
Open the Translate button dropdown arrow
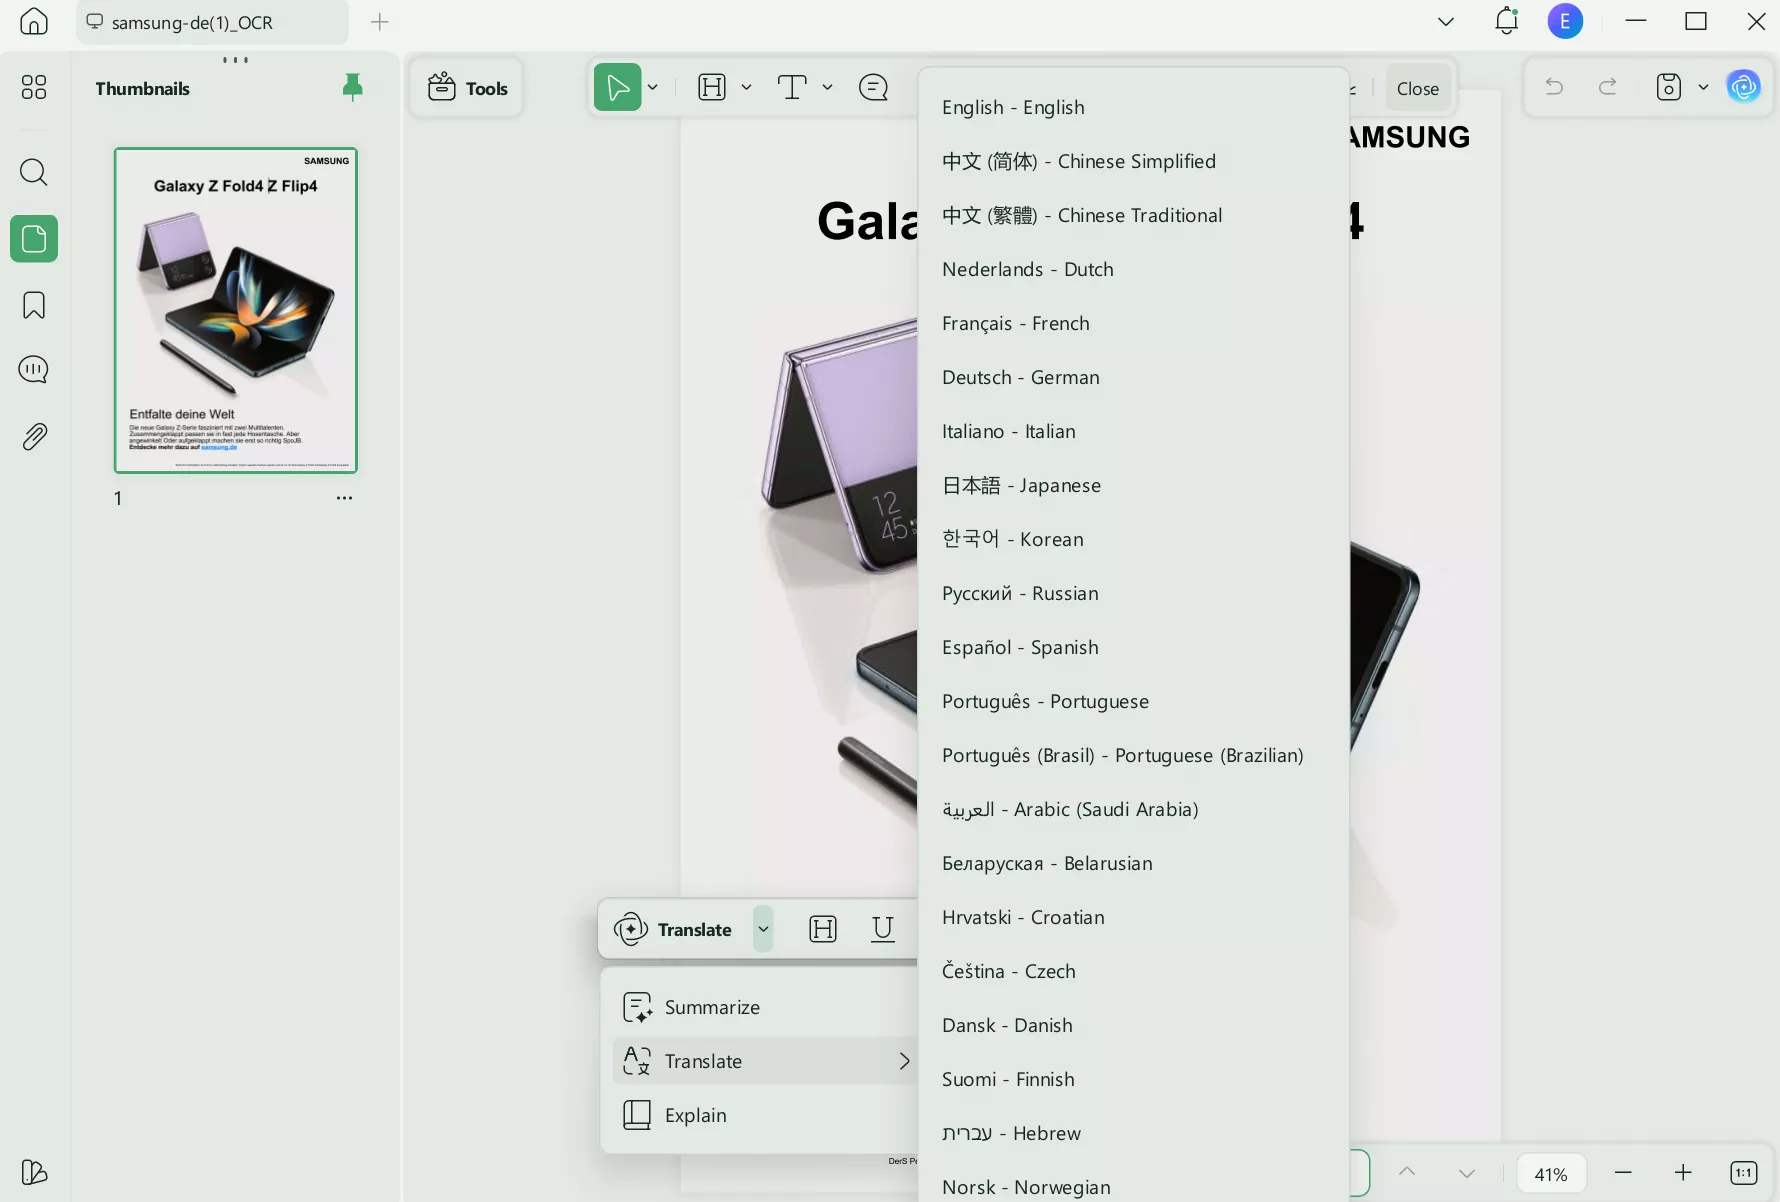763,929
